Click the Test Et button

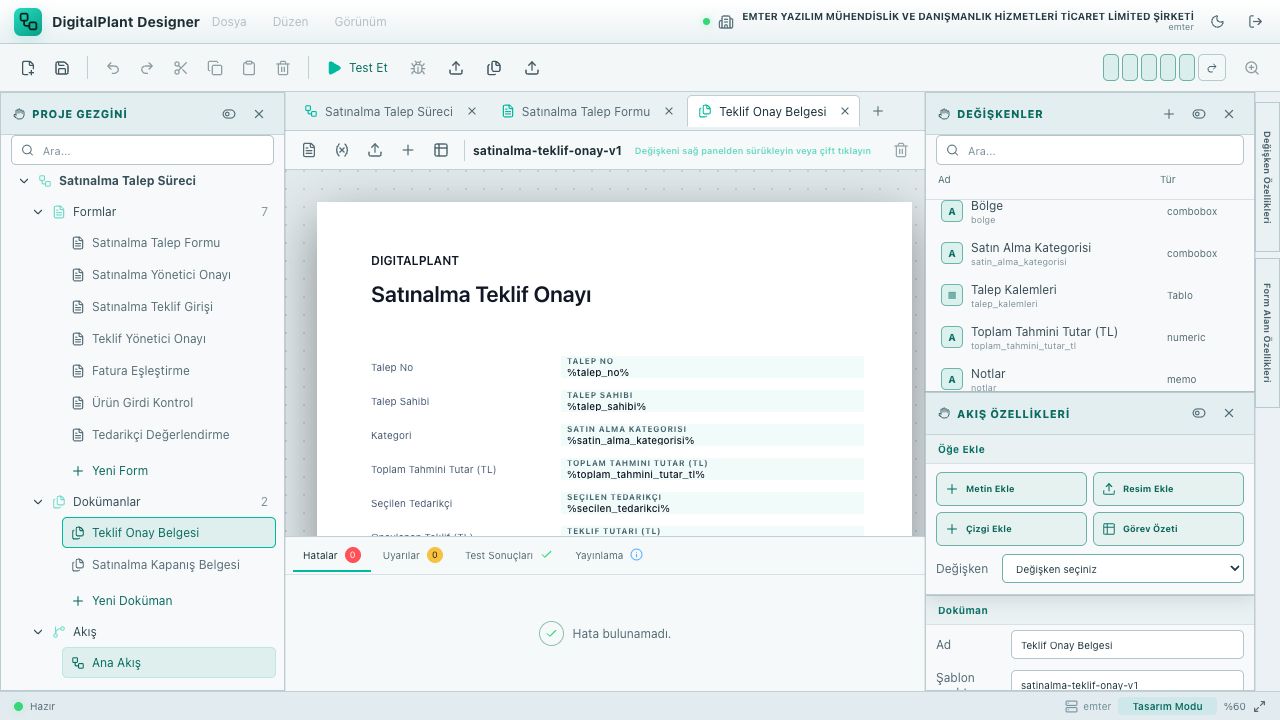click(358, 68)
